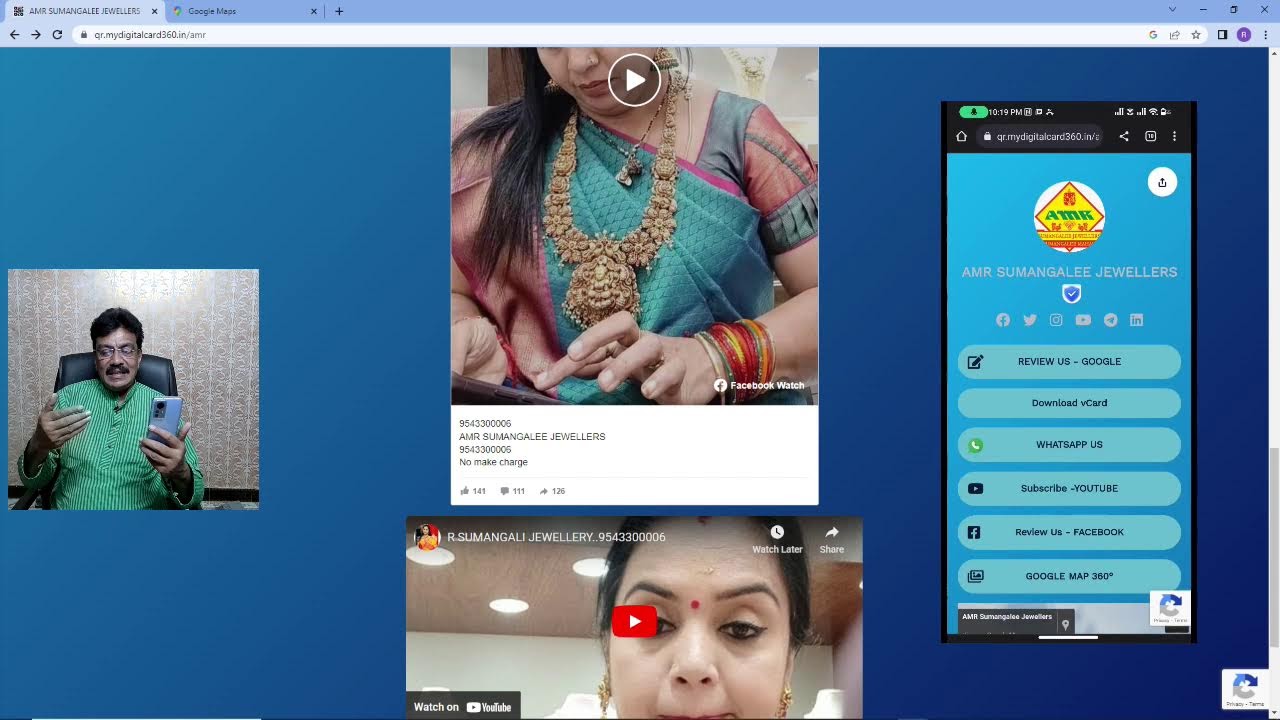The height and width of the screenshot is (720, 1280).
Task: Toggle the Chrome side panel
Action: 1222,34
